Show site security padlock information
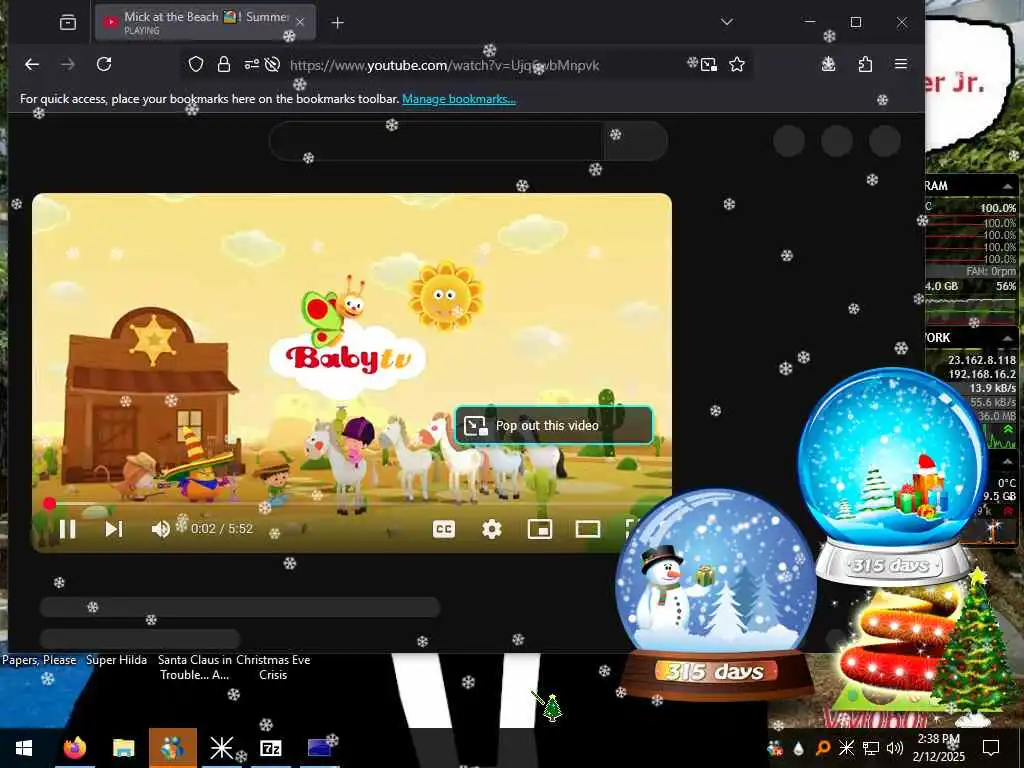 click(223, 64)
